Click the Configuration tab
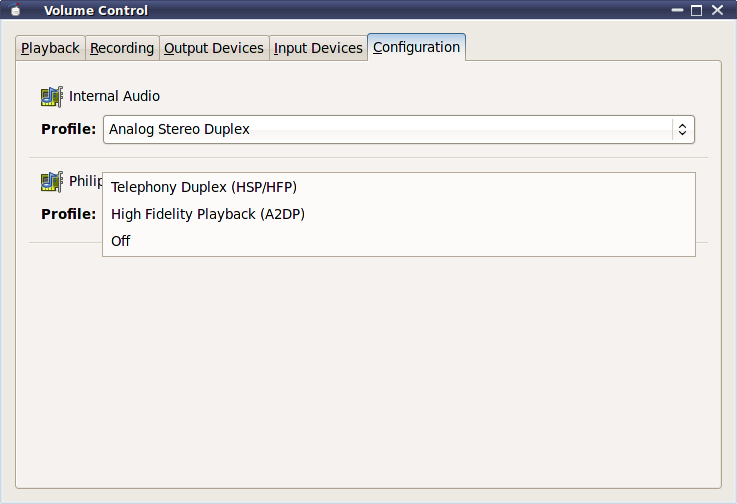Screen dimensions: 737x504 pos(416,47)
